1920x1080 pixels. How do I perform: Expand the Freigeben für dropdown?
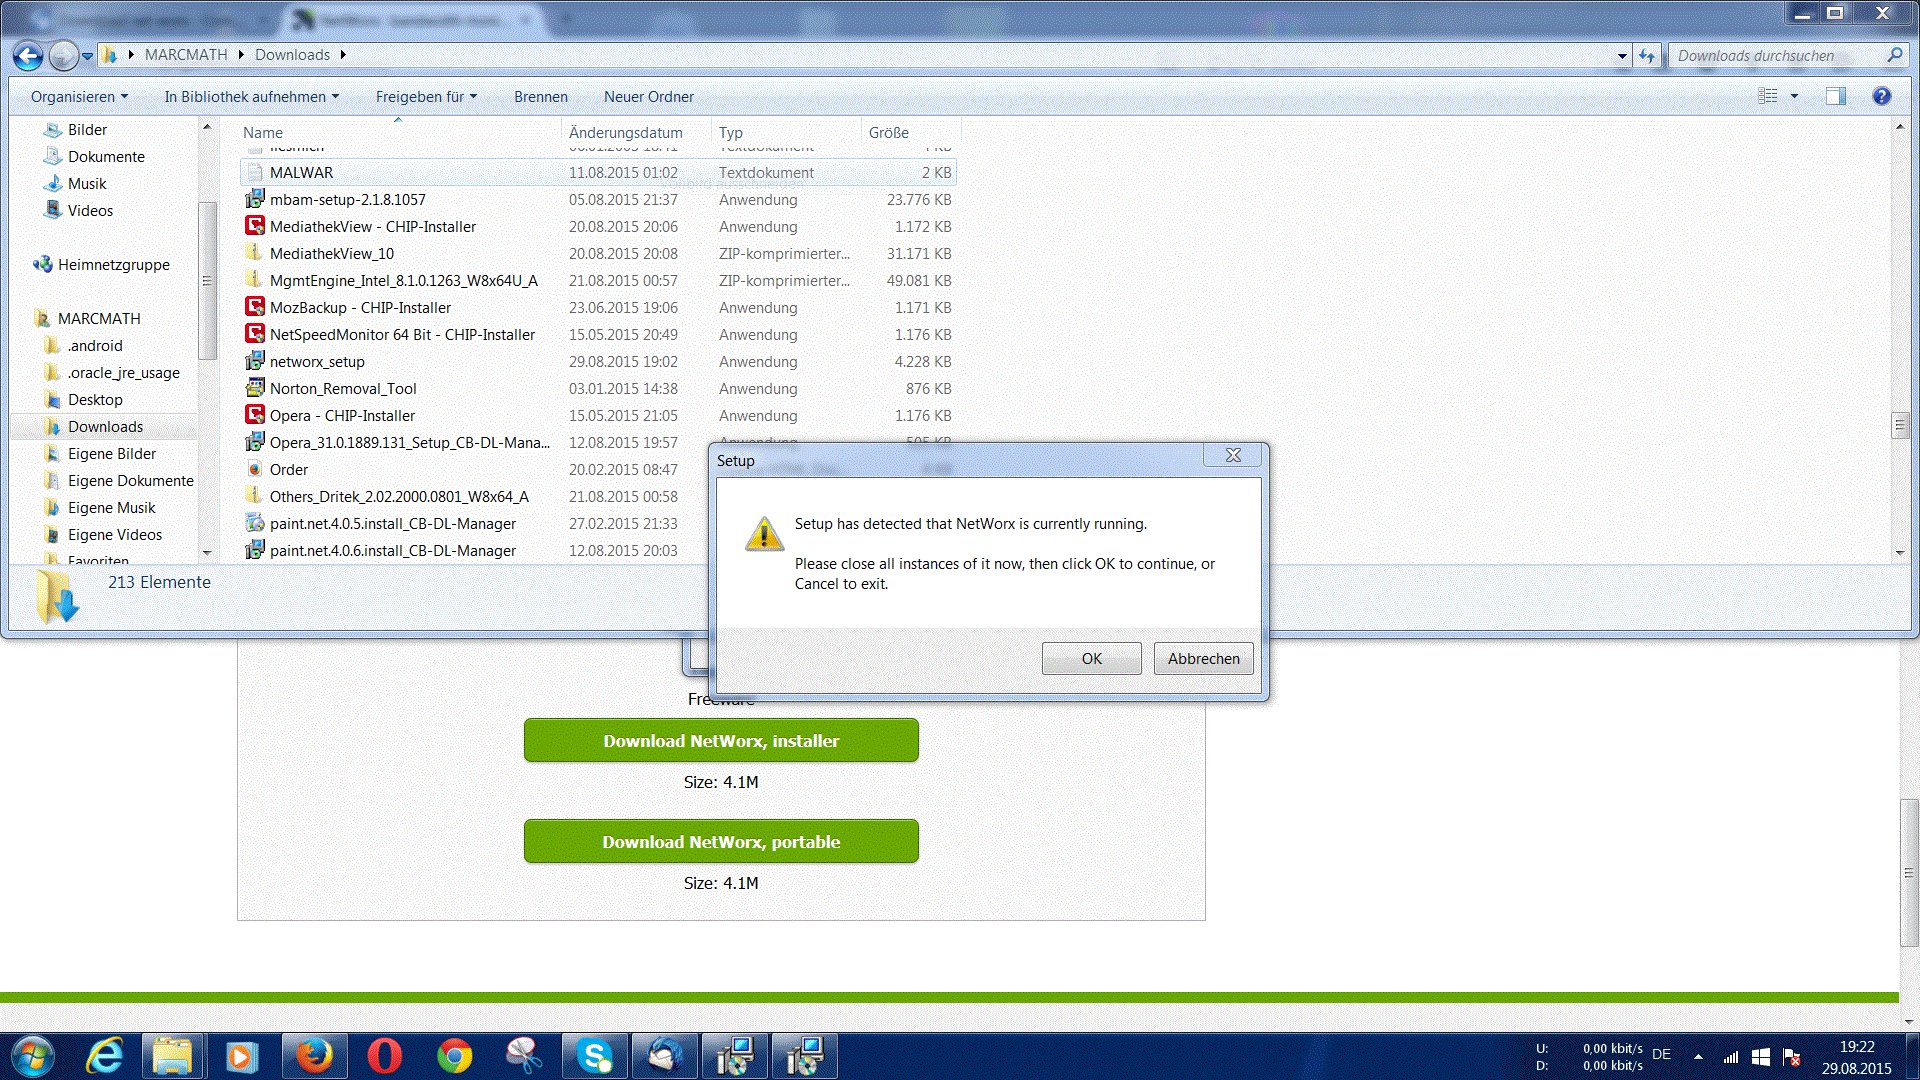pyautogui.click(x=426, y=97)
